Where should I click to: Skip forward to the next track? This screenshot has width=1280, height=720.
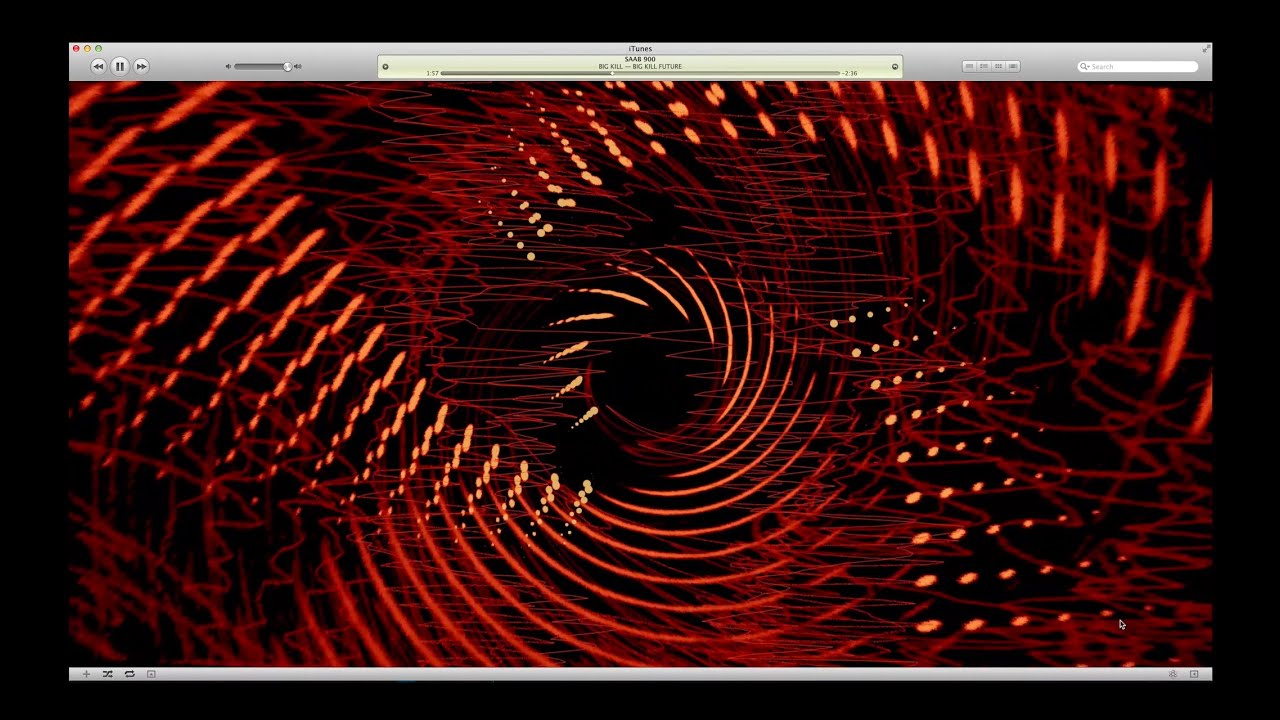(142, 66)
